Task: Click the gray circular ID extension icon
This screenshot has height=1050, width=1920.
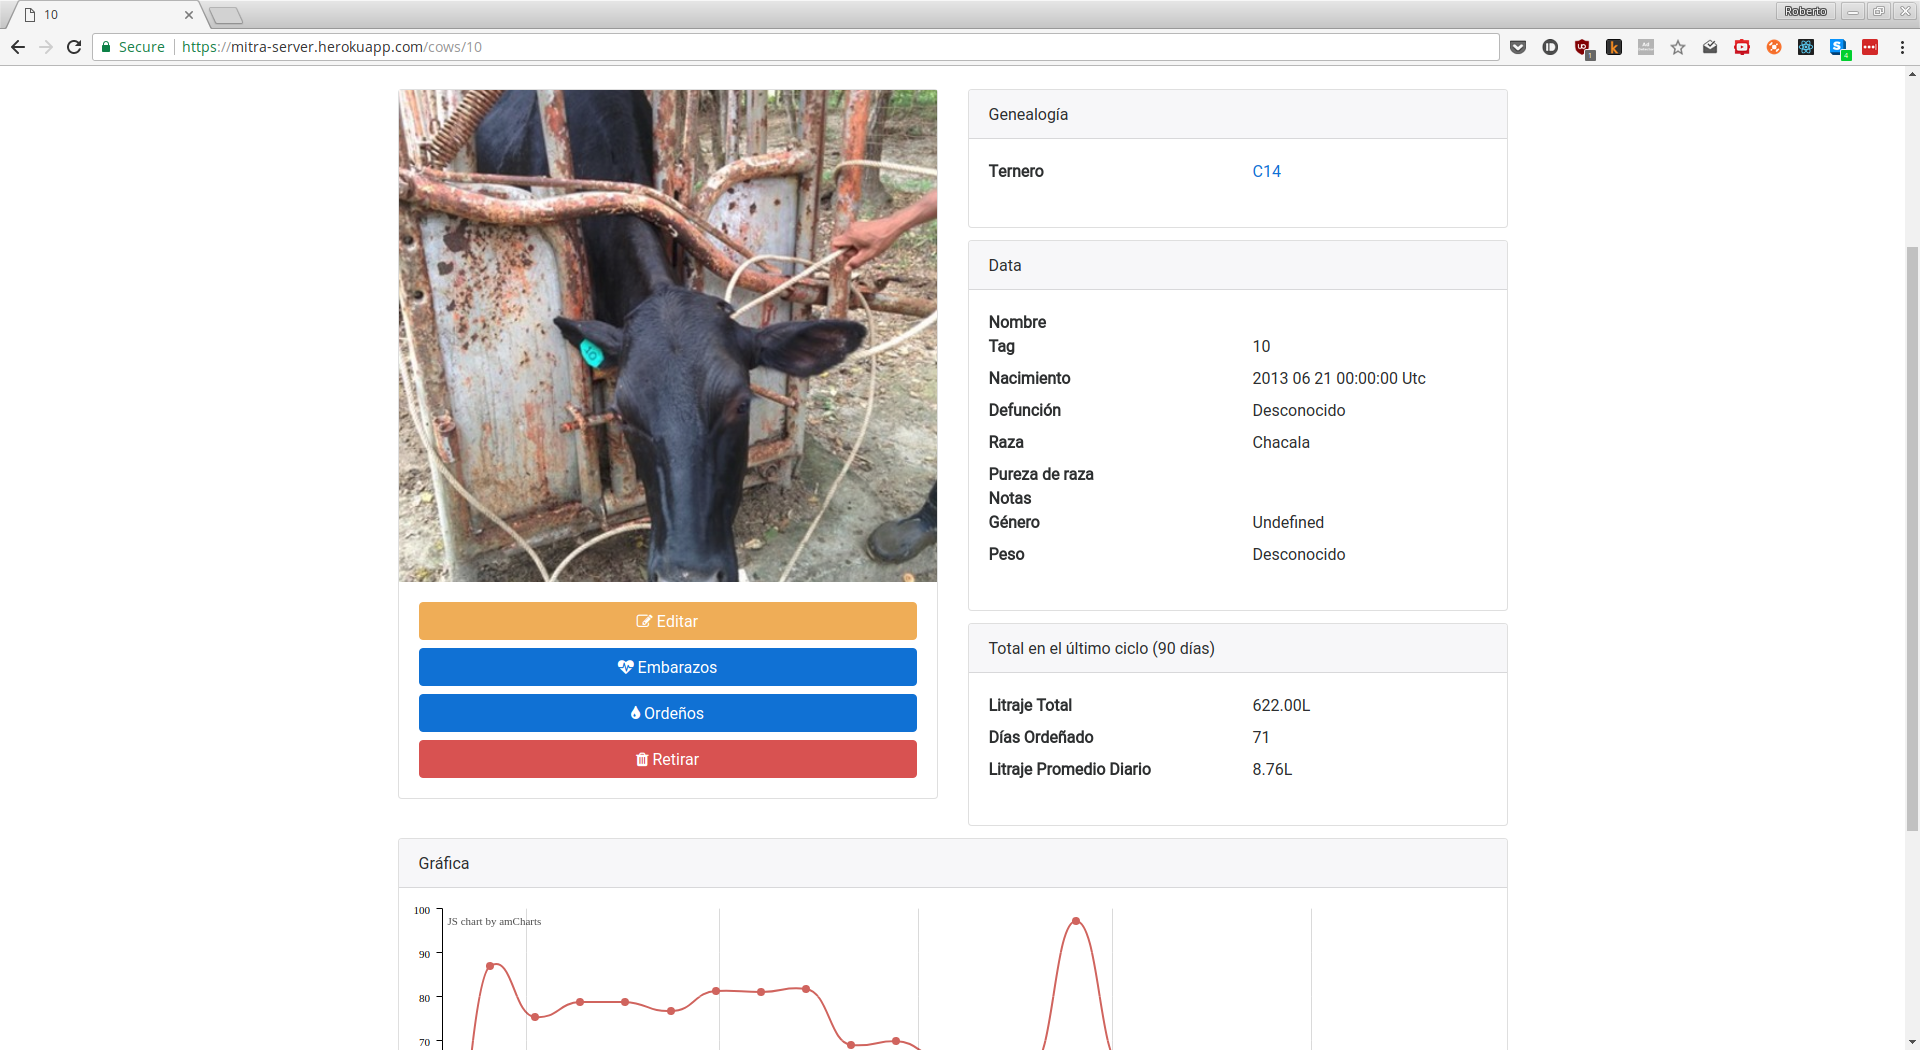Action: tap(1550, 47)
